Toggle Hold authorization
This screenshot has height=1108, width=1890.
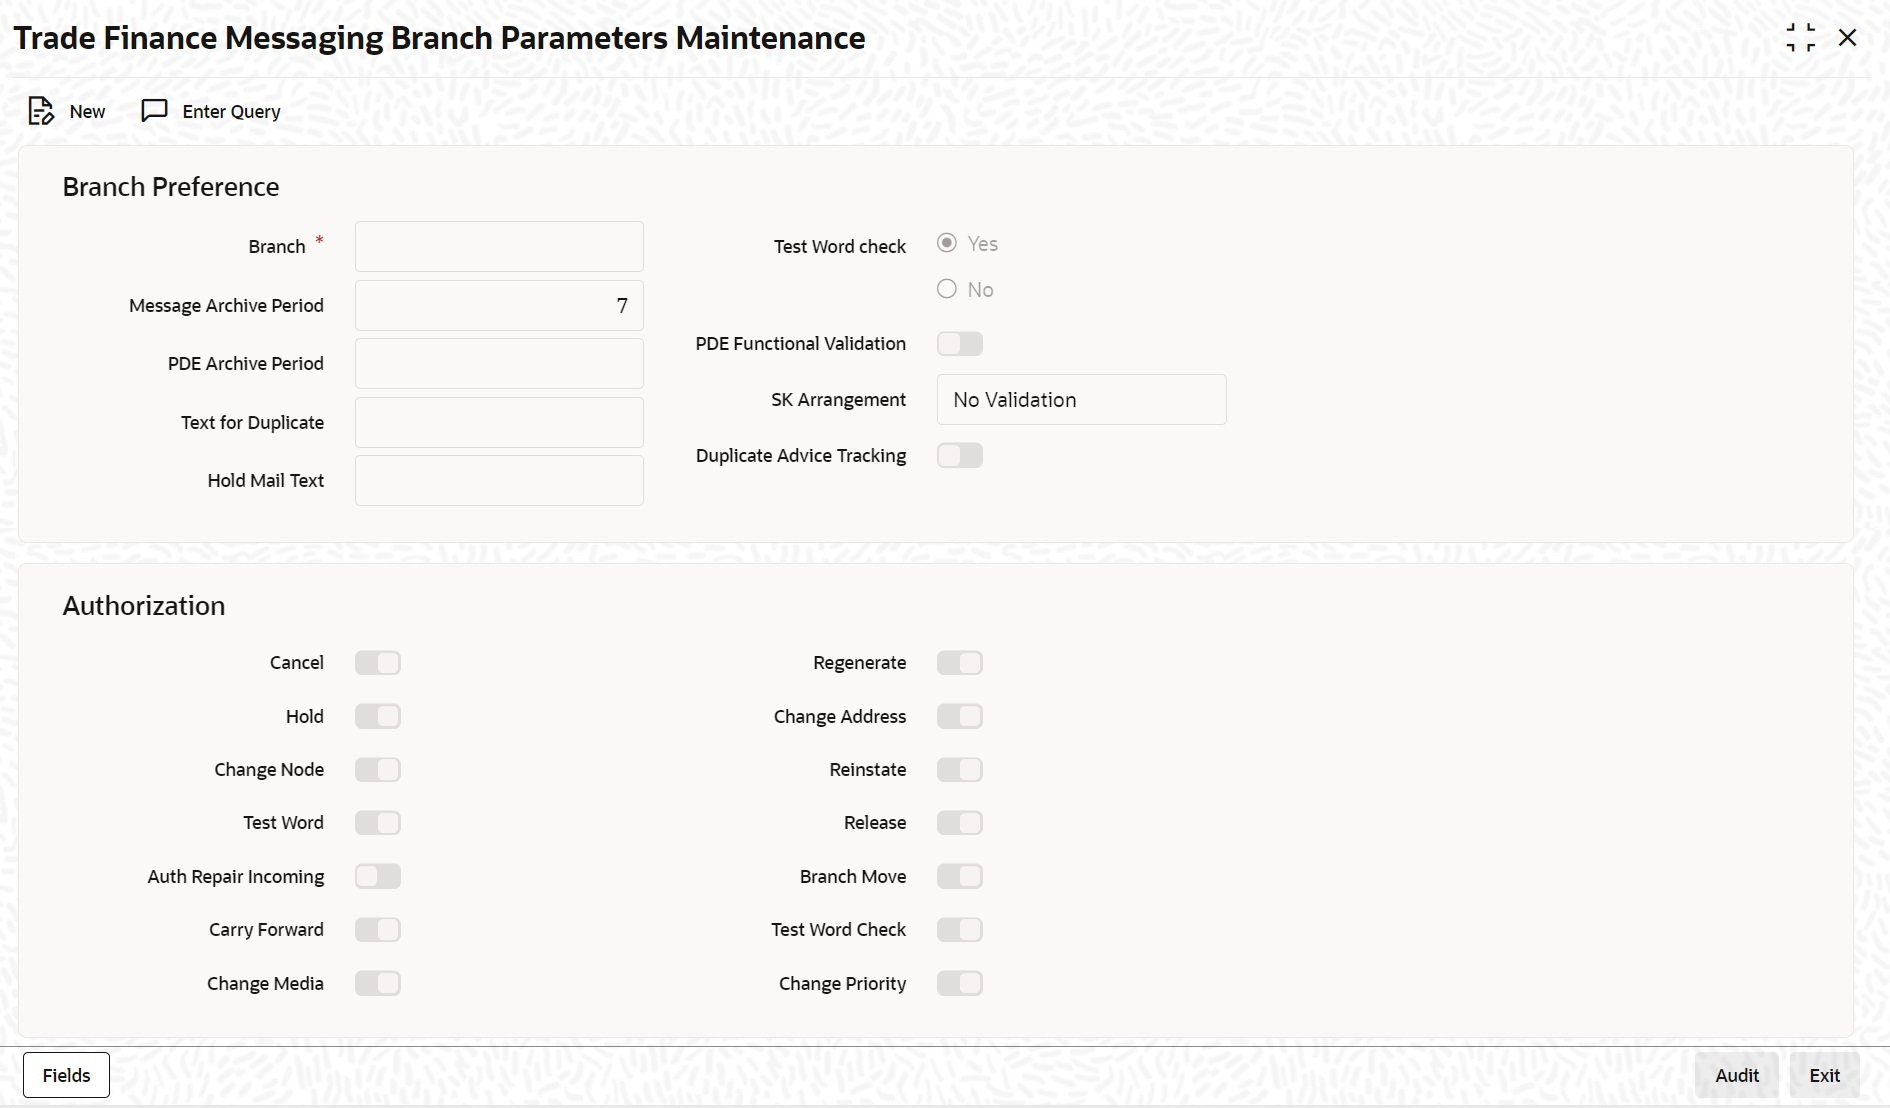click(x=377, y=716)
